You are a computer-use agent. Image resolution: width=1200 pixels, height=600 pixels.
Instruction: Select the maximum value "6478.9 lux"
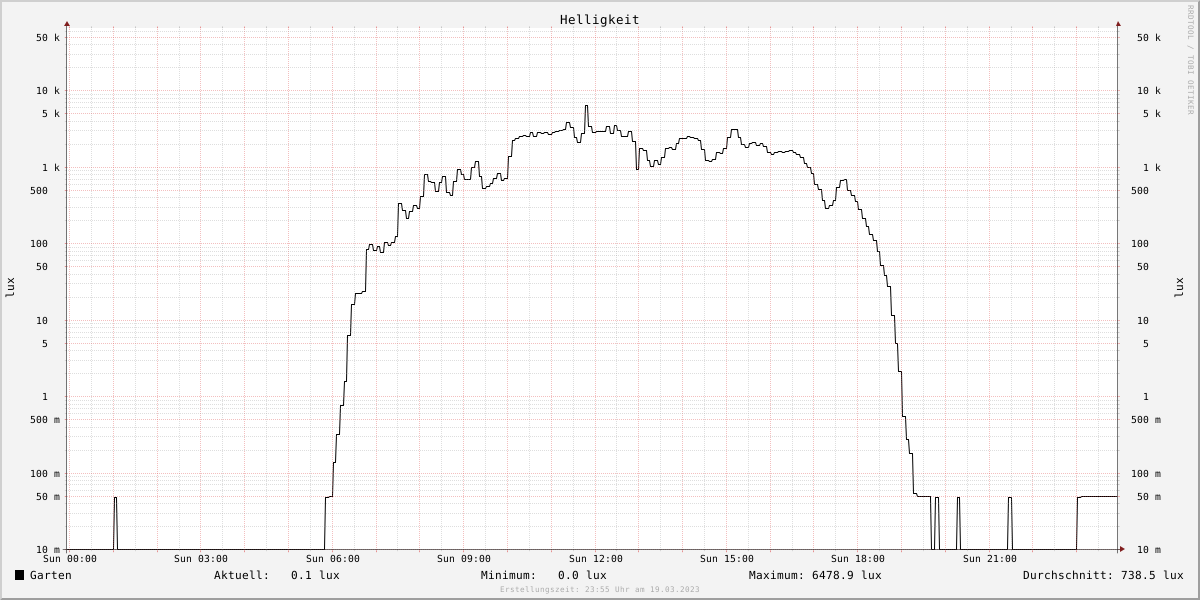846,575
